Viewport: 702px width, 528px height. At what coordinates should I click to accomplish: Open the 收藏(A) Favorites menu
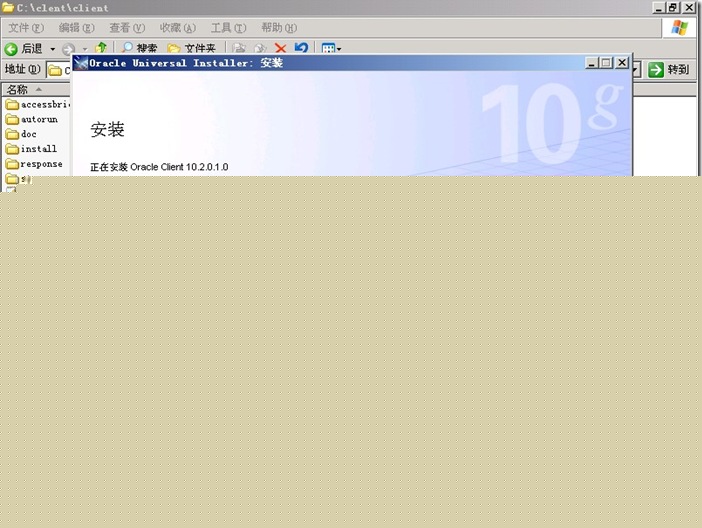click(178, 28)
